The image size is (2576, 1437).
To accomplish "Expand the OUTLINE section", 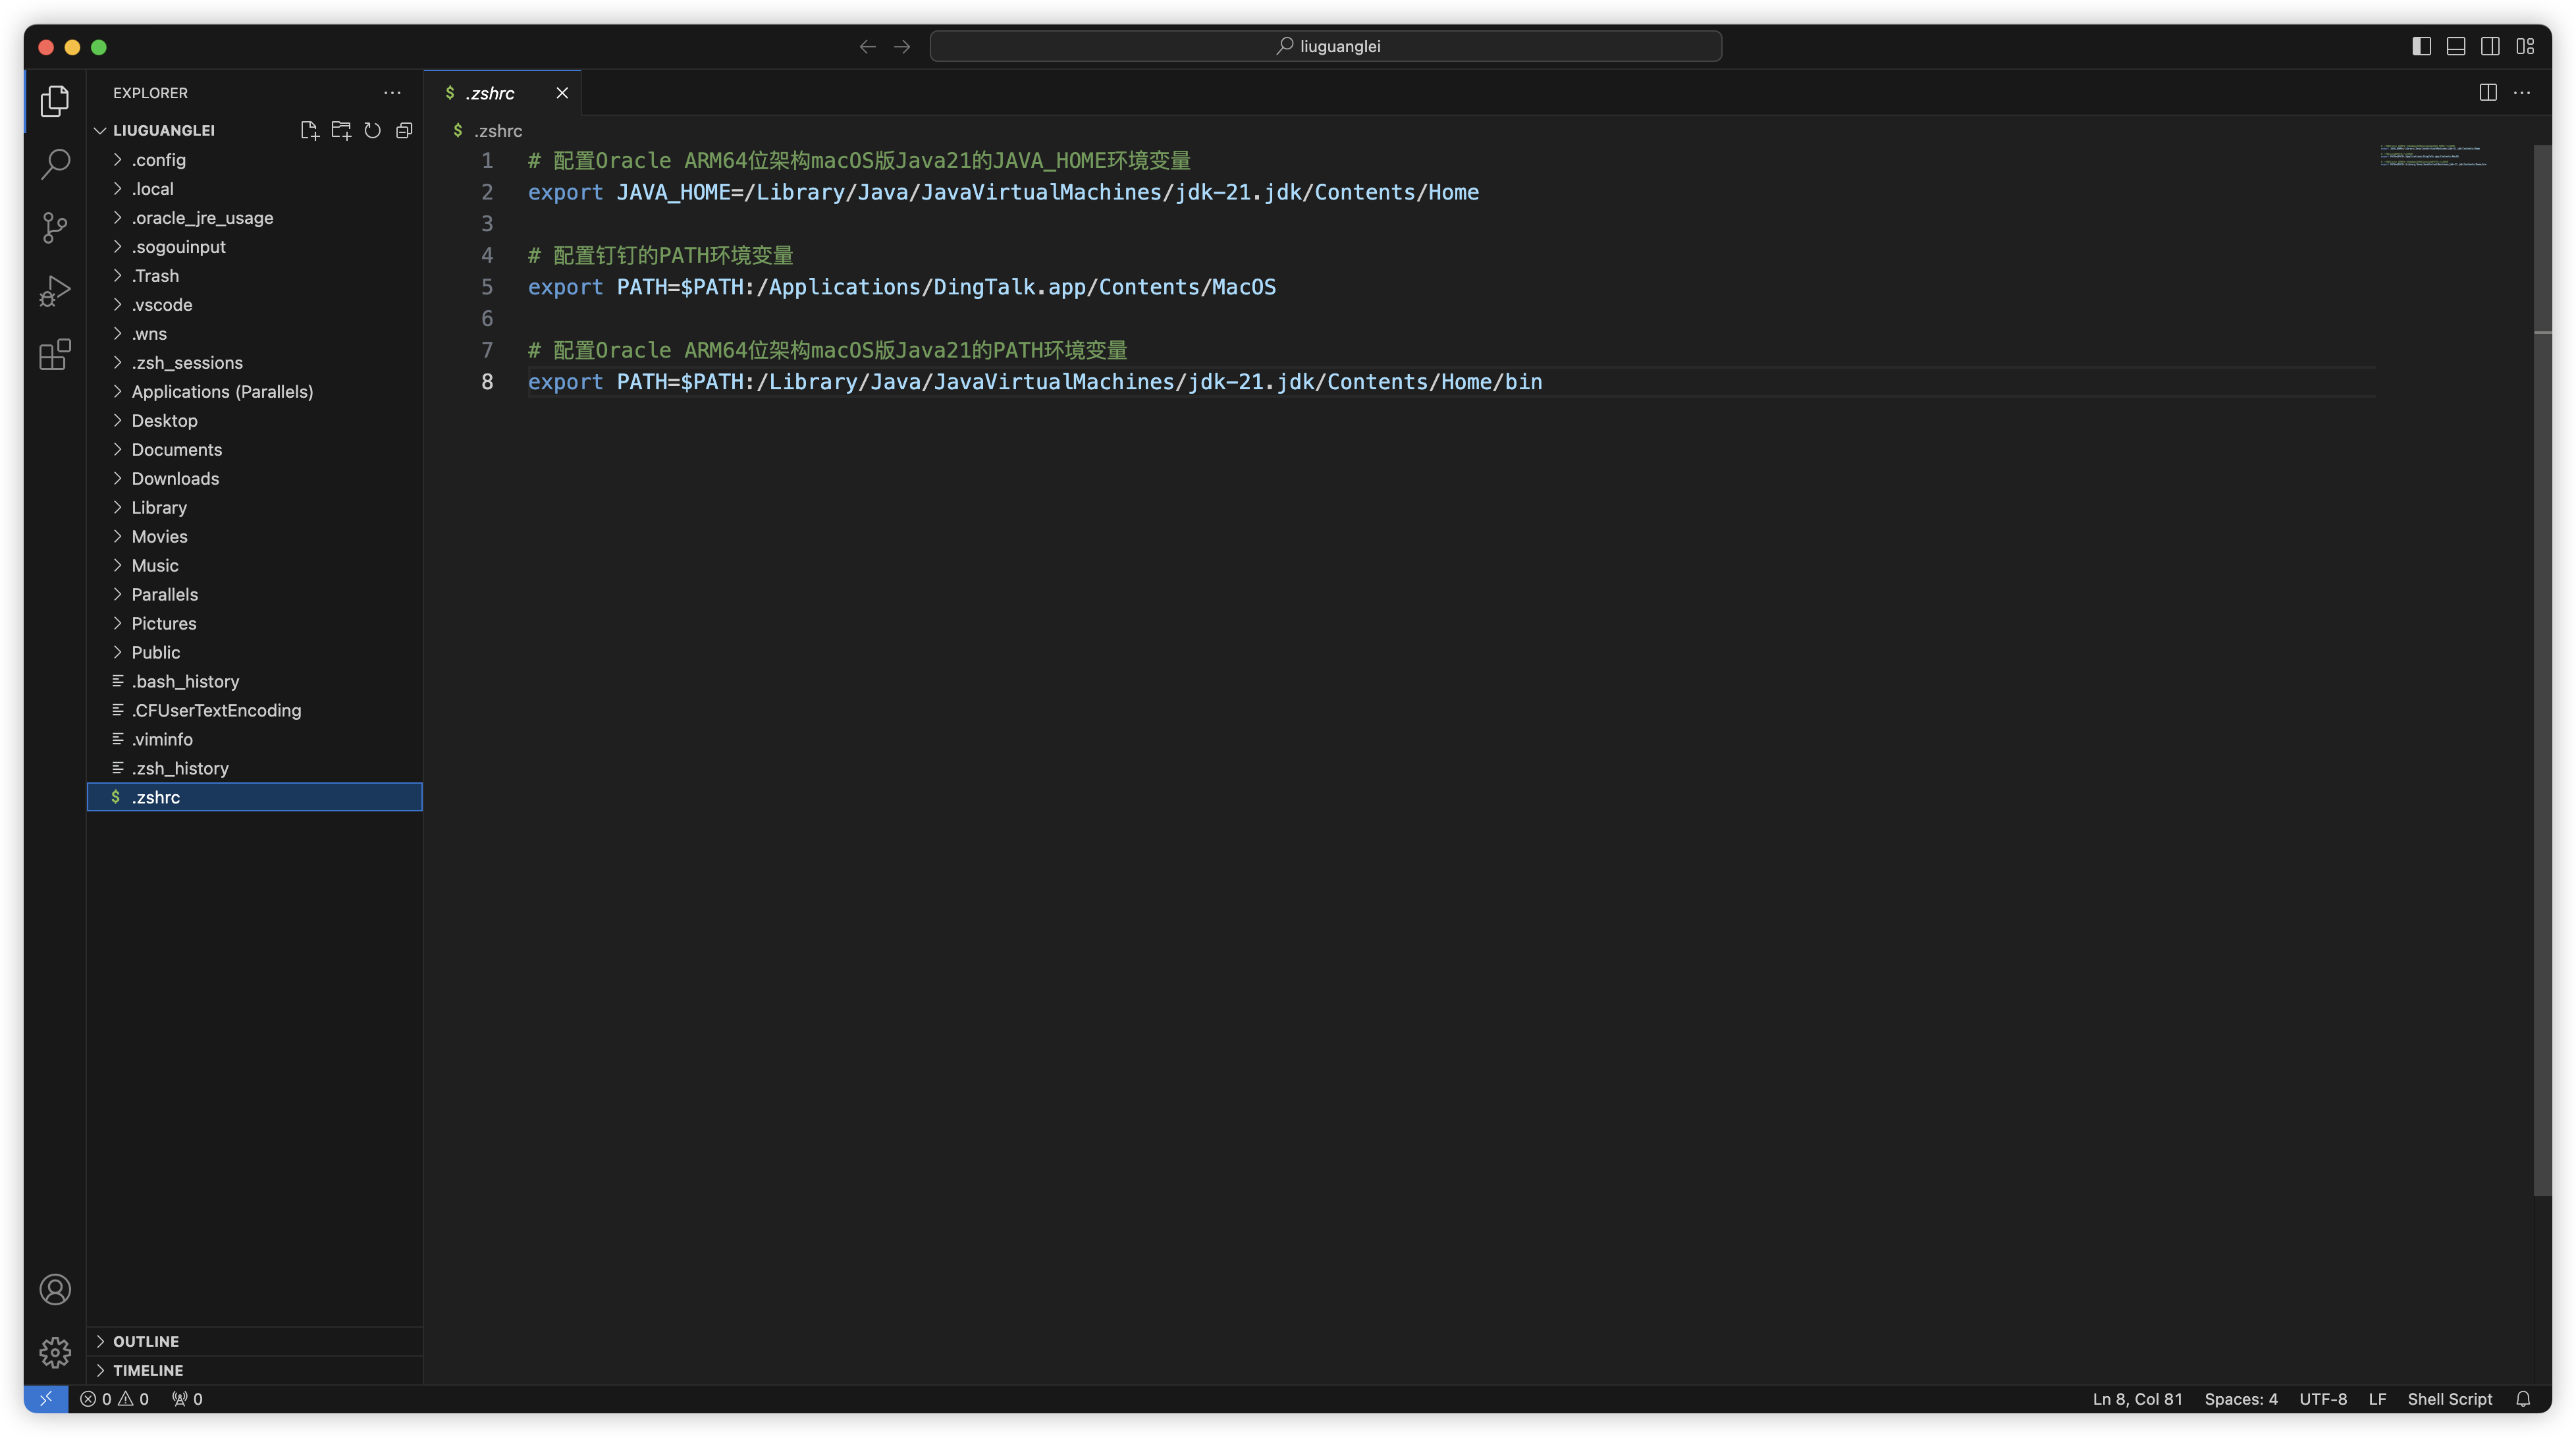I will (x=146, y=1341).
